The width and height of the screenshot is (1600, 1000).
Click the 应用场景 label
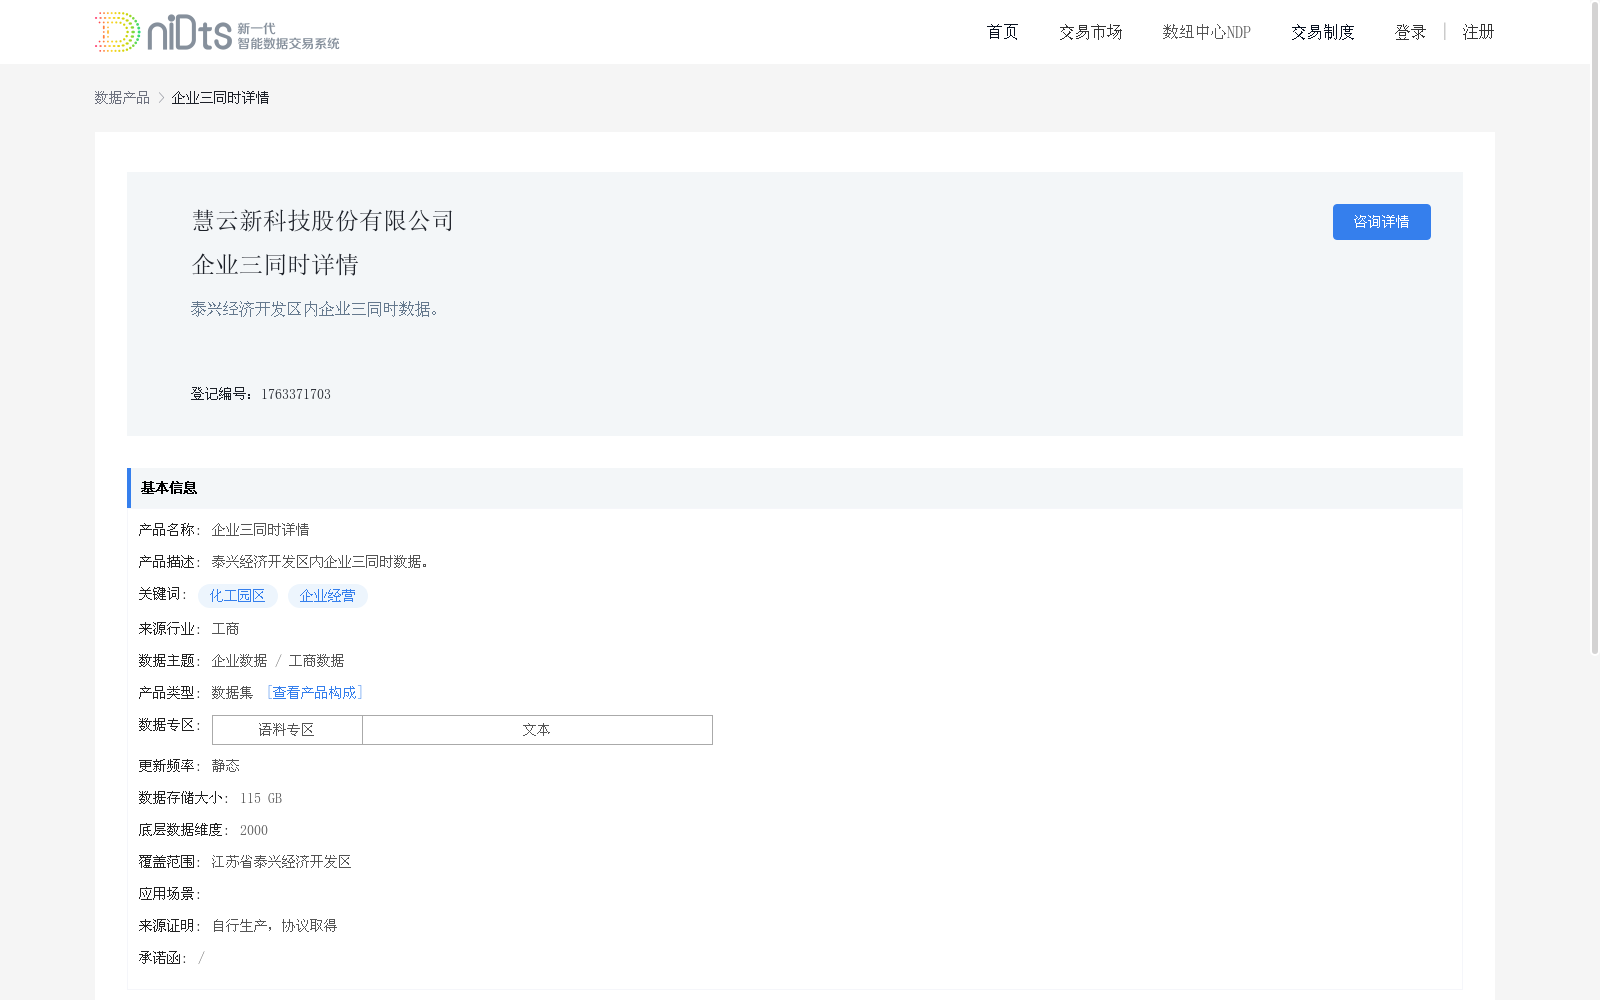pos(169,894)
